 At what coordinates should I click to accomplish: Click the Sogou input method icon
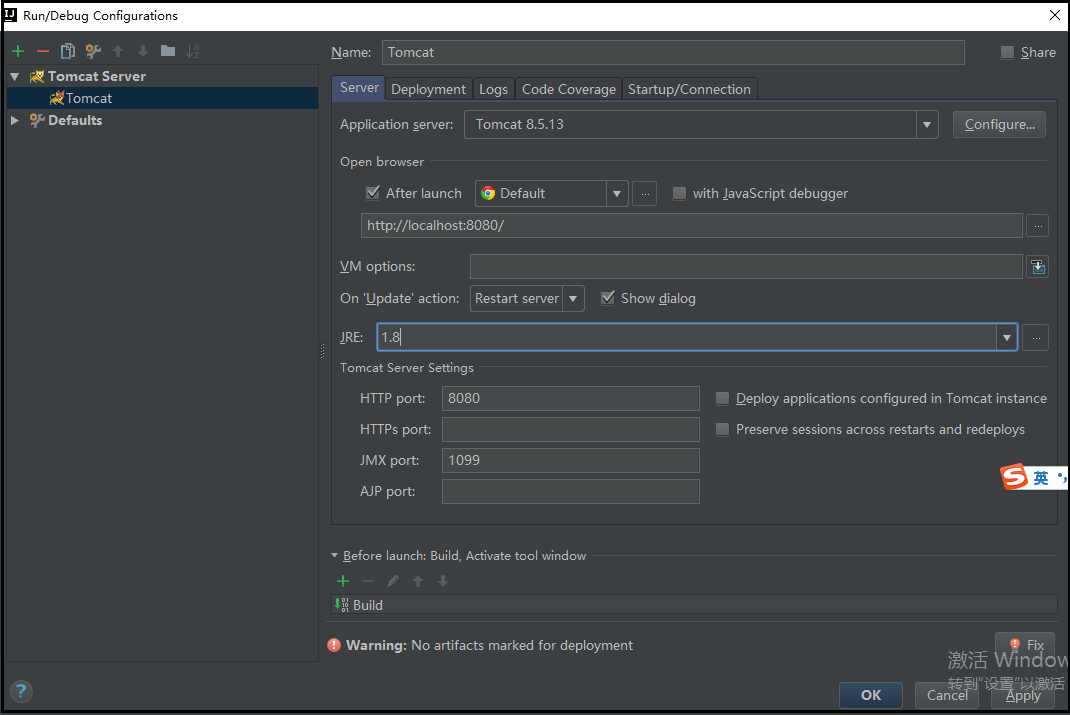tap(1014, 476)
